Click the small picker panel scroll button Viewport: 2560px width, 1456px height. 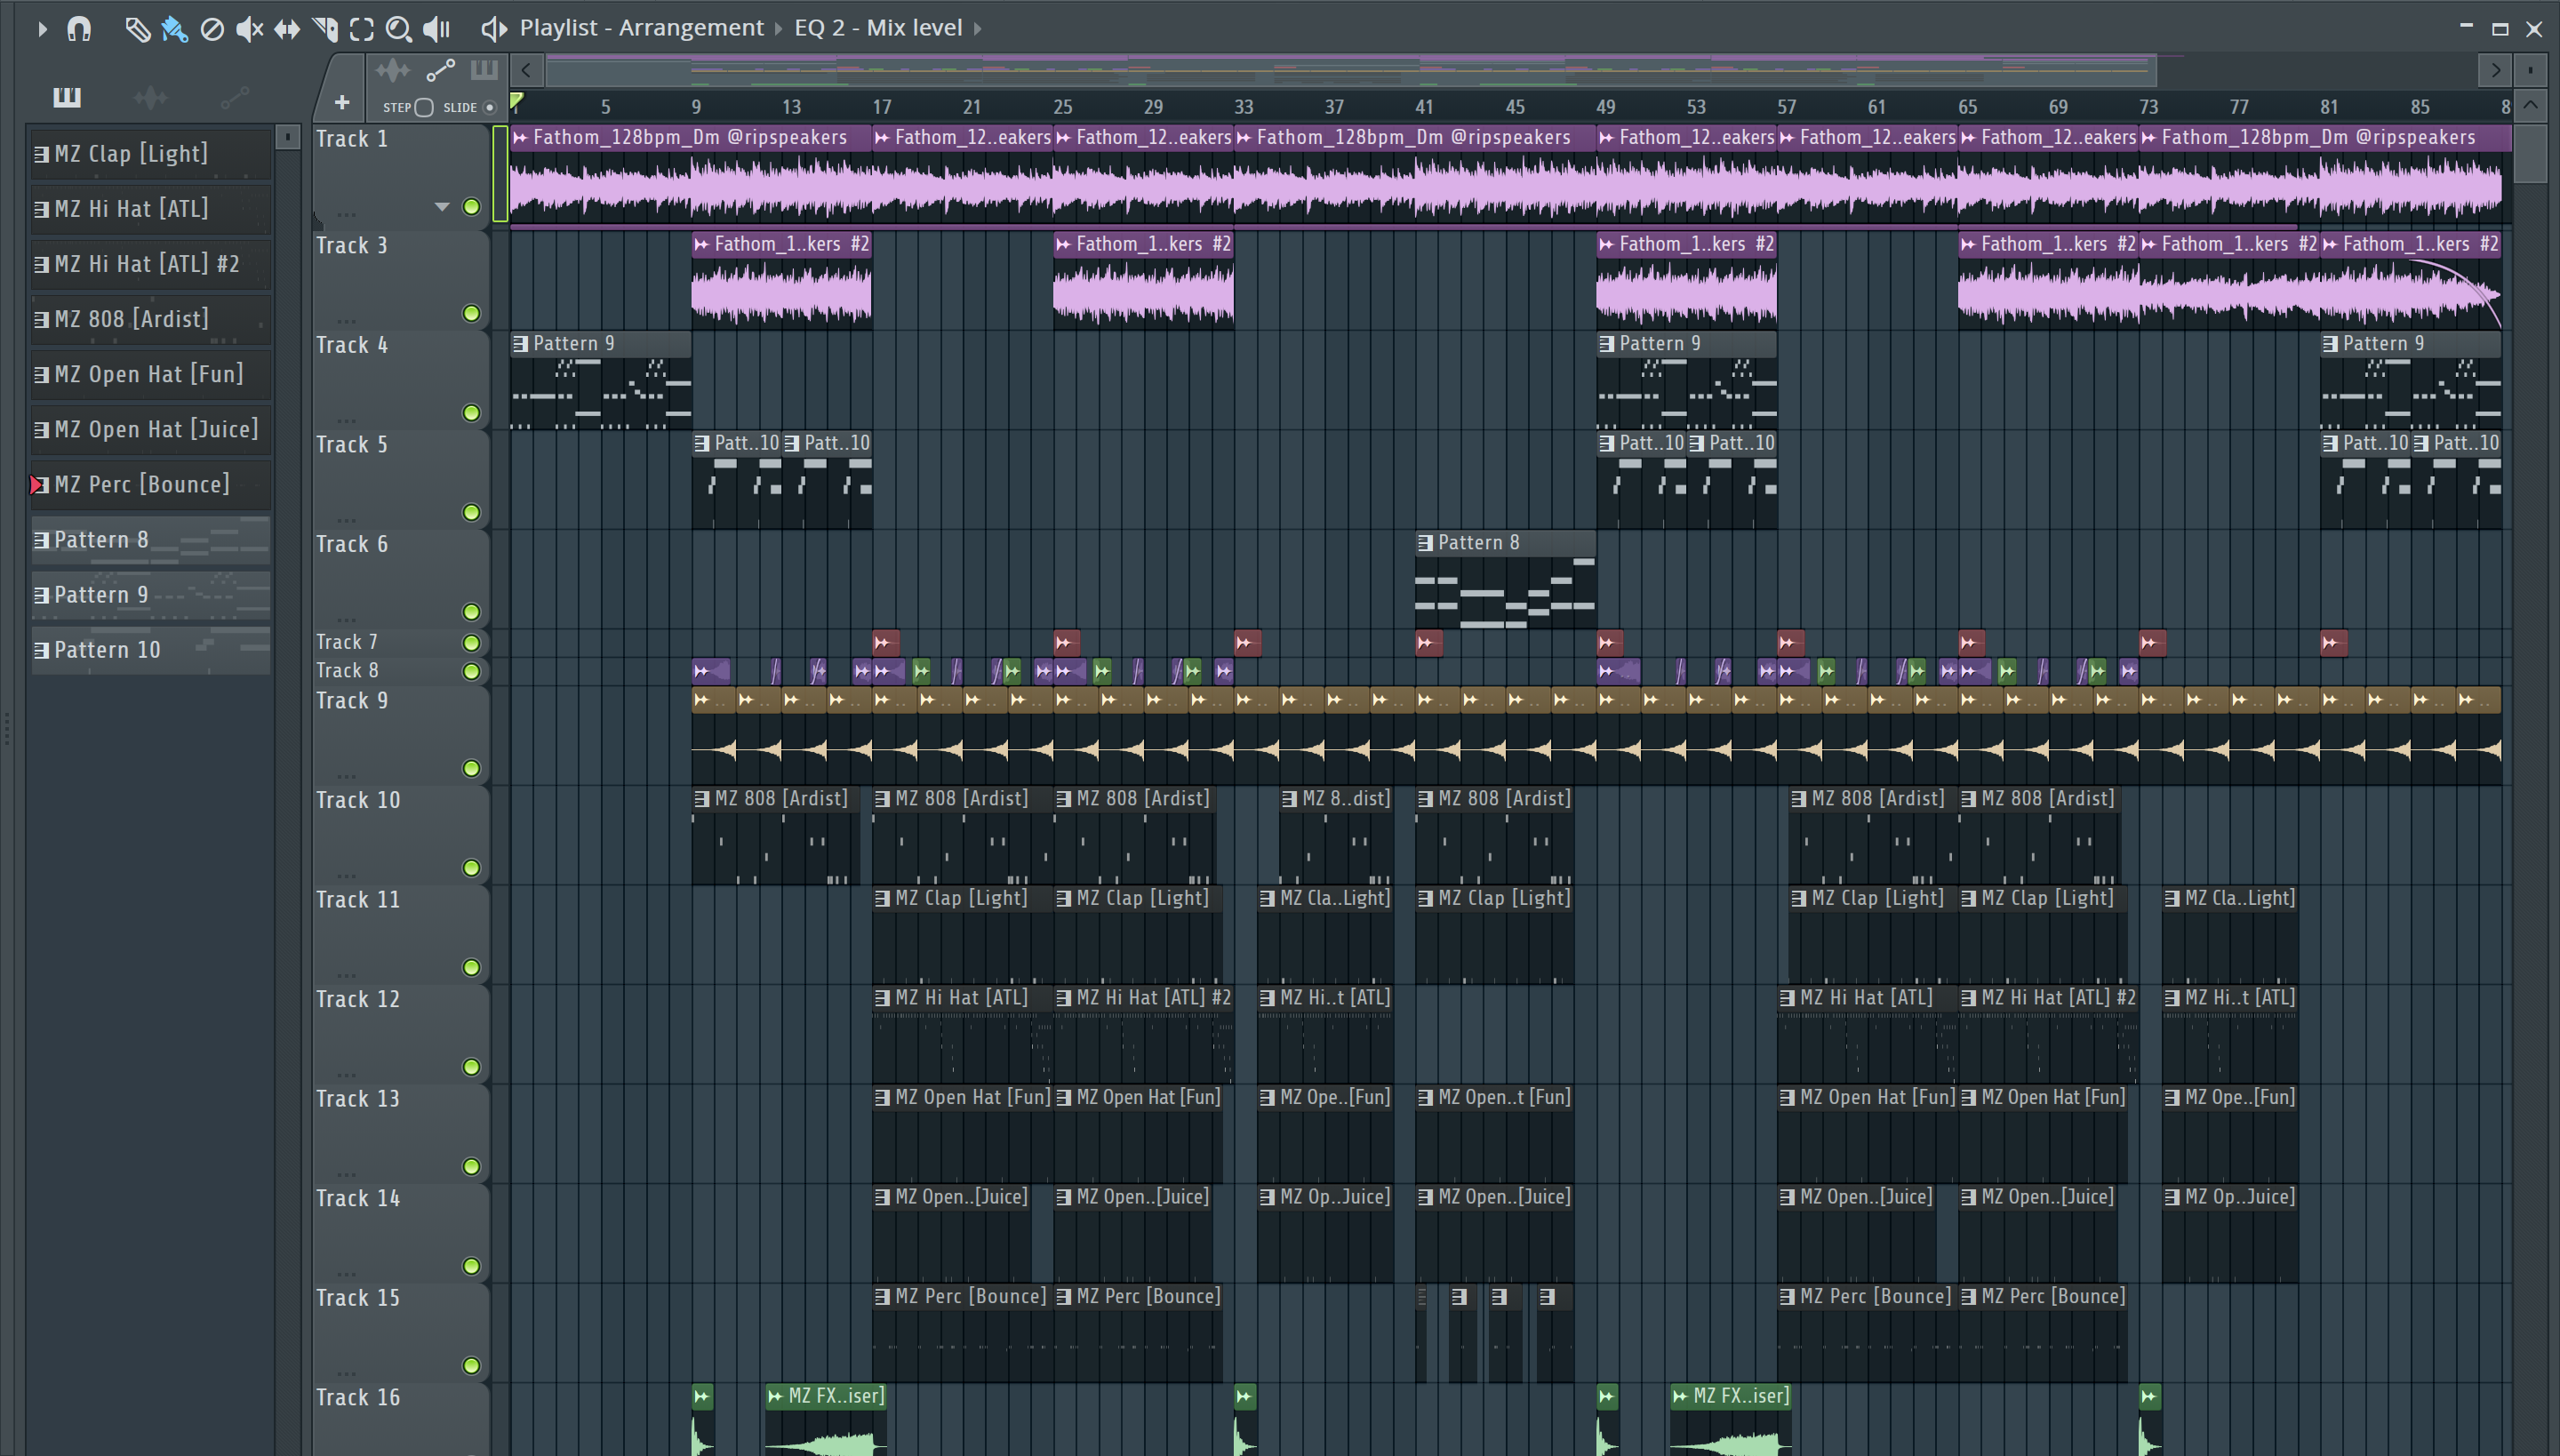(x=287, y=136)
